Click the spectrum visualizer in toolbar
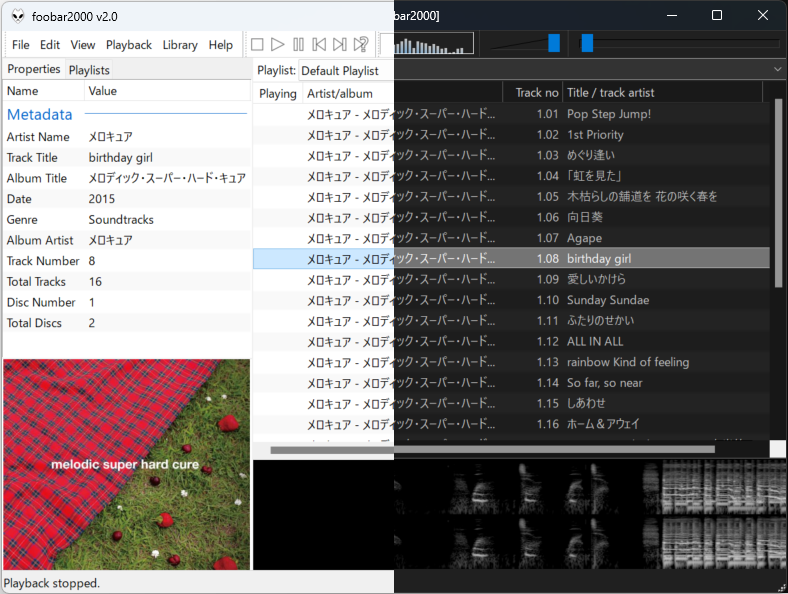This screenshot has width=788, height=594. pos(427,43)
